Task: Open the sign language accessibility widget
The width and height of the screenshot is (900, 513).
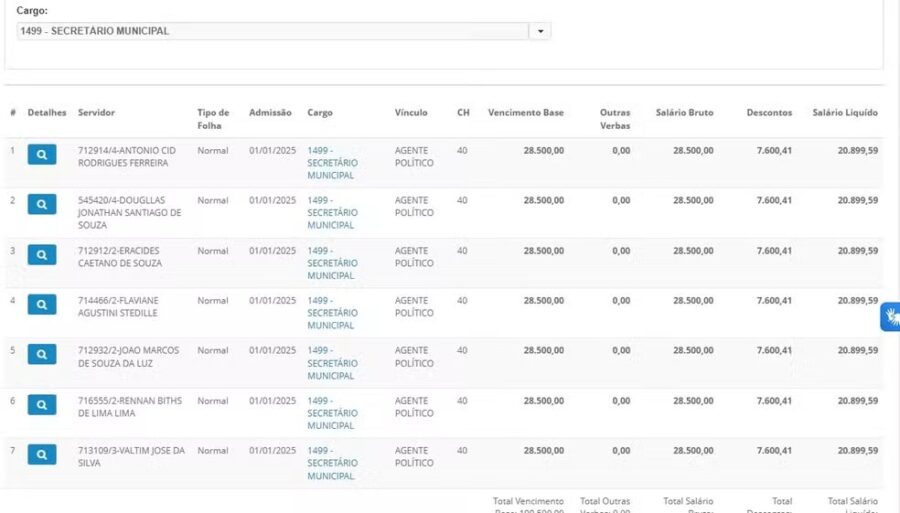Action: [x=890, y=317]
